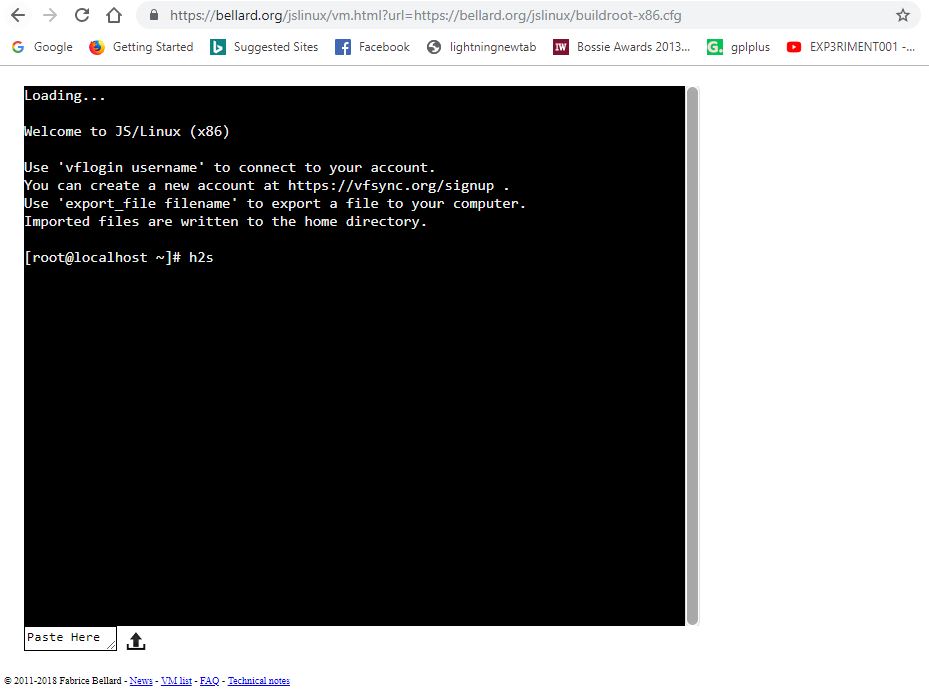Open the Google bookmark
This screenshot has width=929, height=691.
click(x=41, y=46)
